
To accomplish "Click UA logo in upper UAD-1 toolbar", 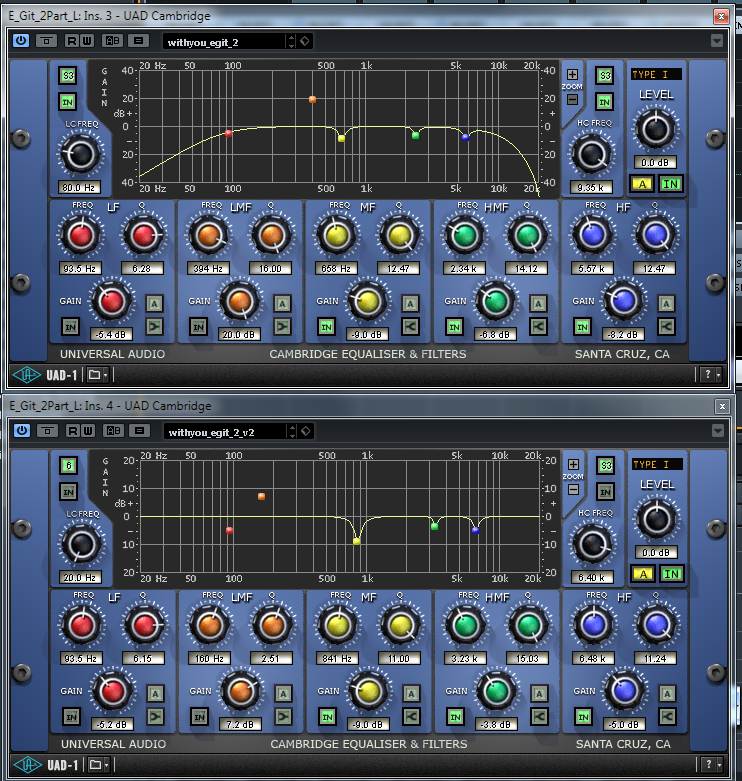I will [26, 375].
